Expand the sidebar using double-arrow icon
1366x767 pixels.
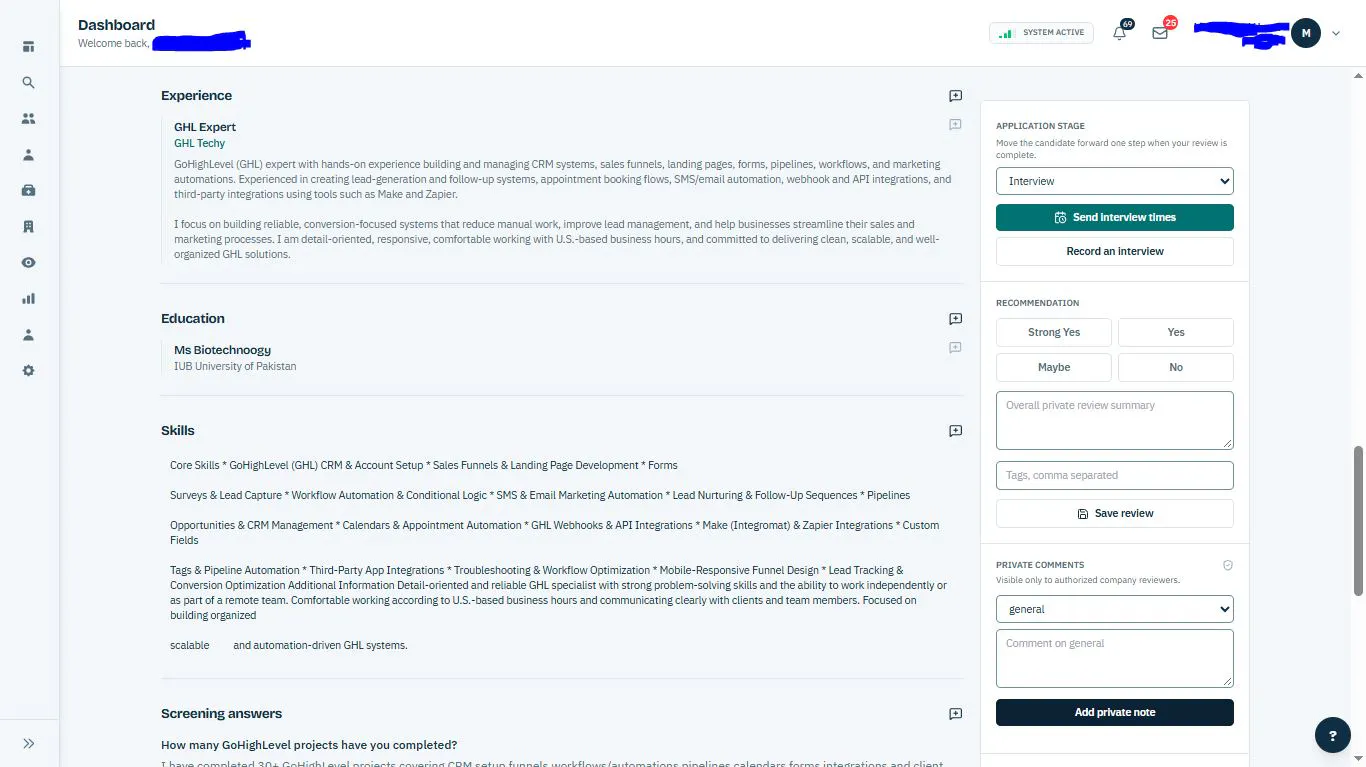pos(28,743)
